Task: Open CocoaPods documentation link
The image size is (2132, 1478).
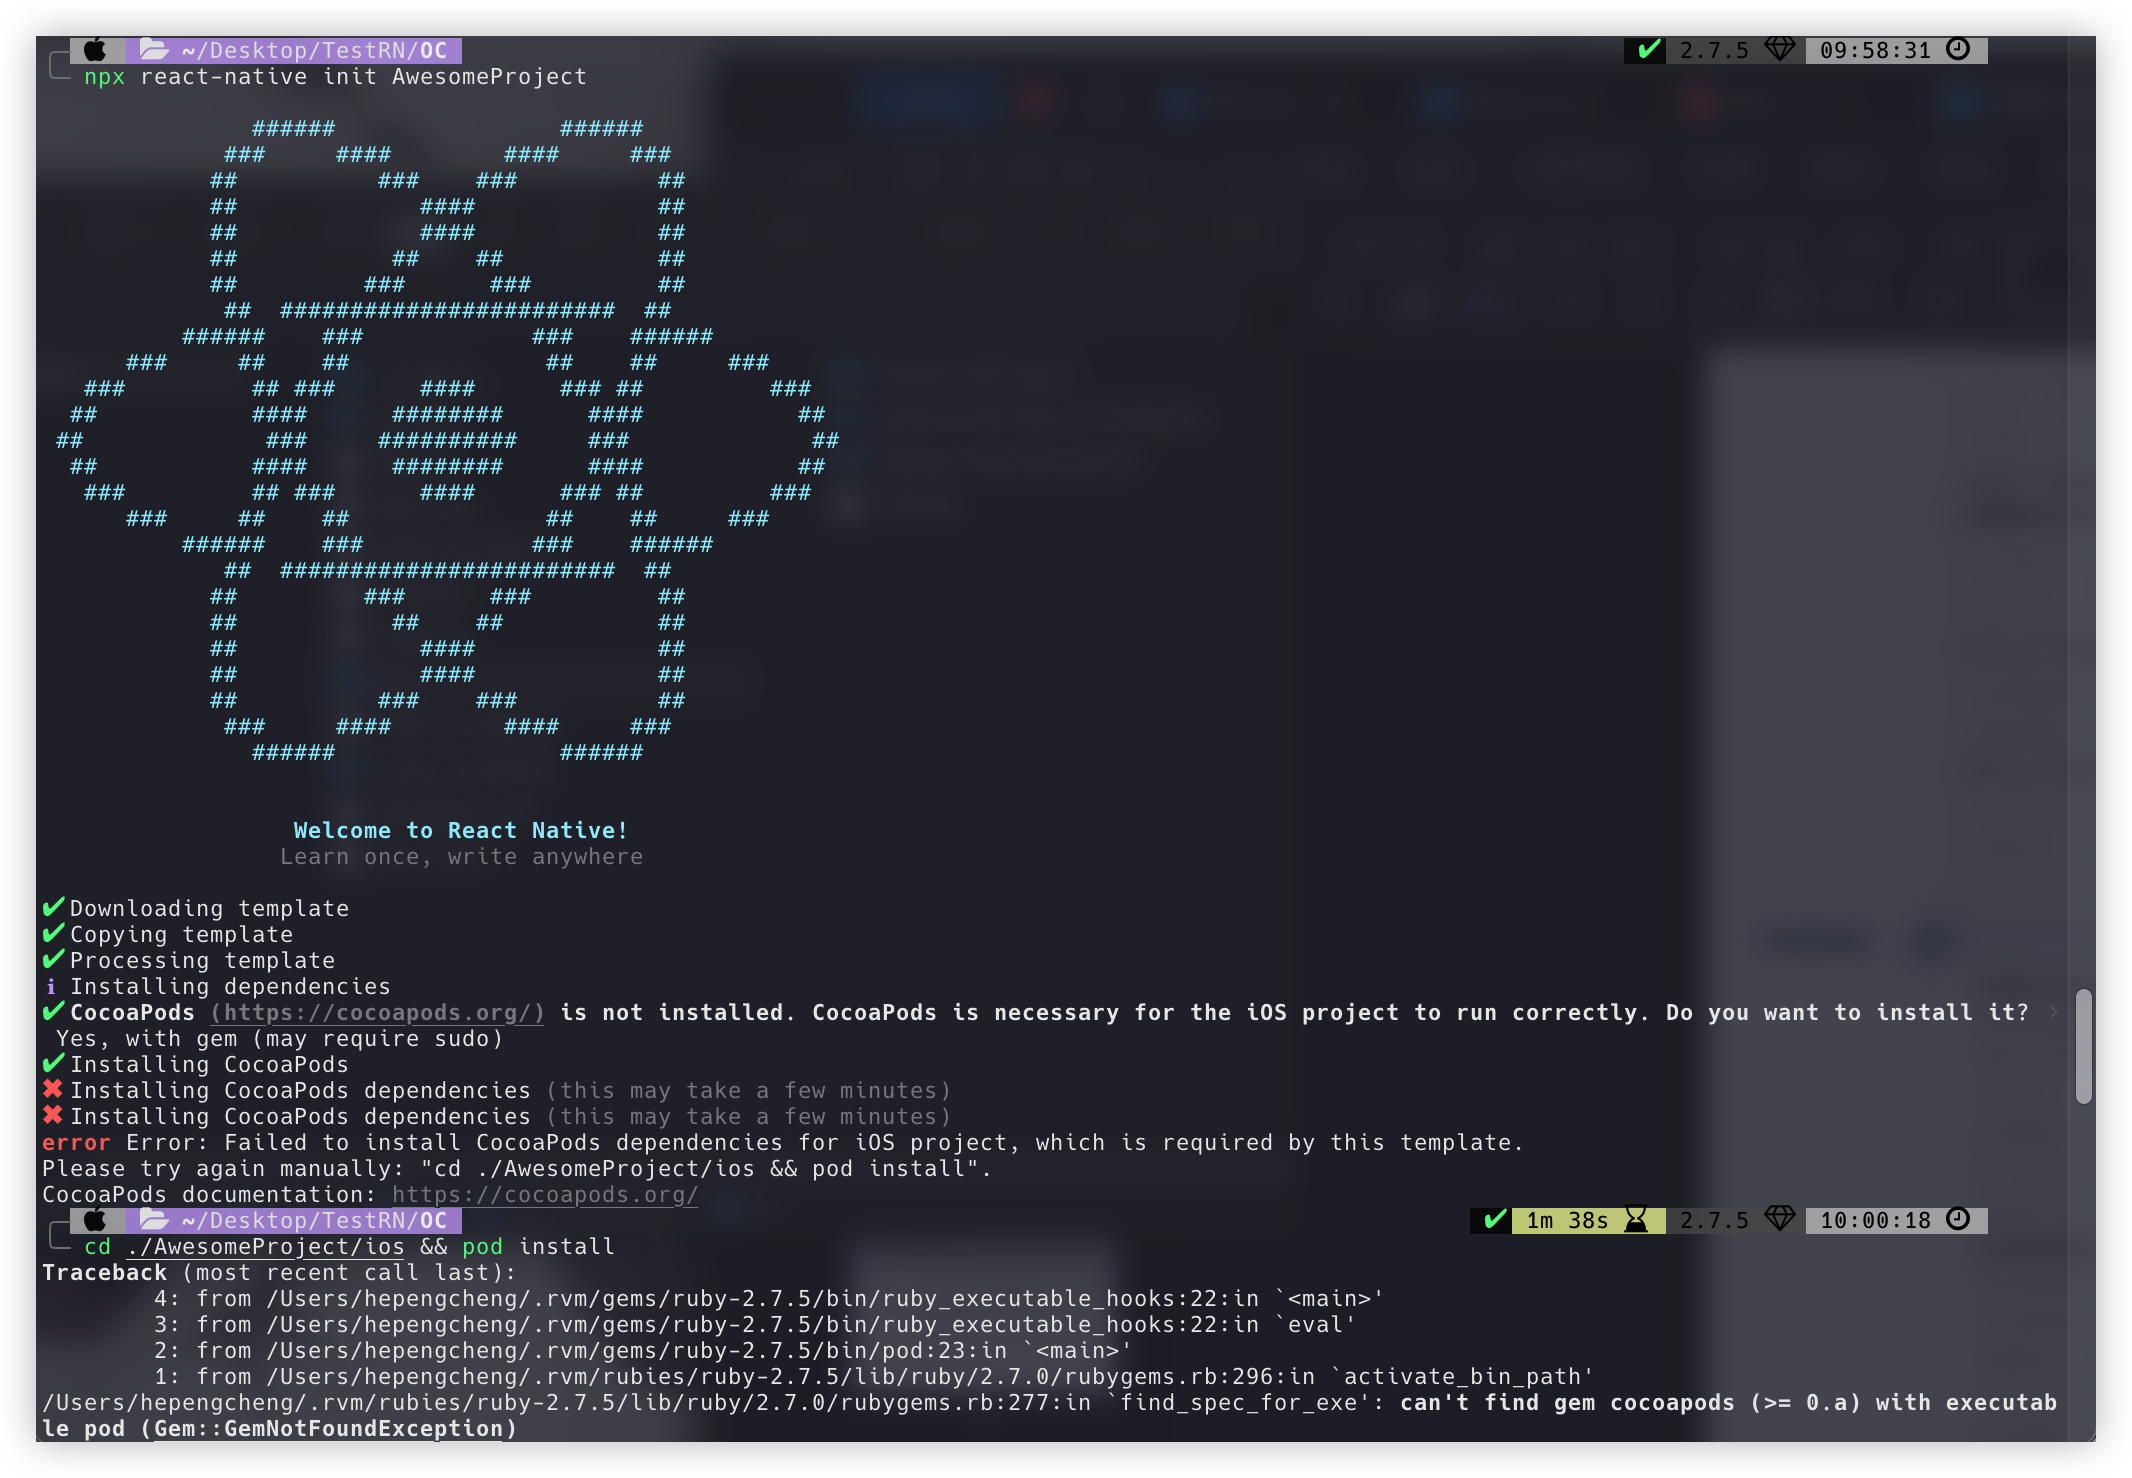Action: 545,1195
